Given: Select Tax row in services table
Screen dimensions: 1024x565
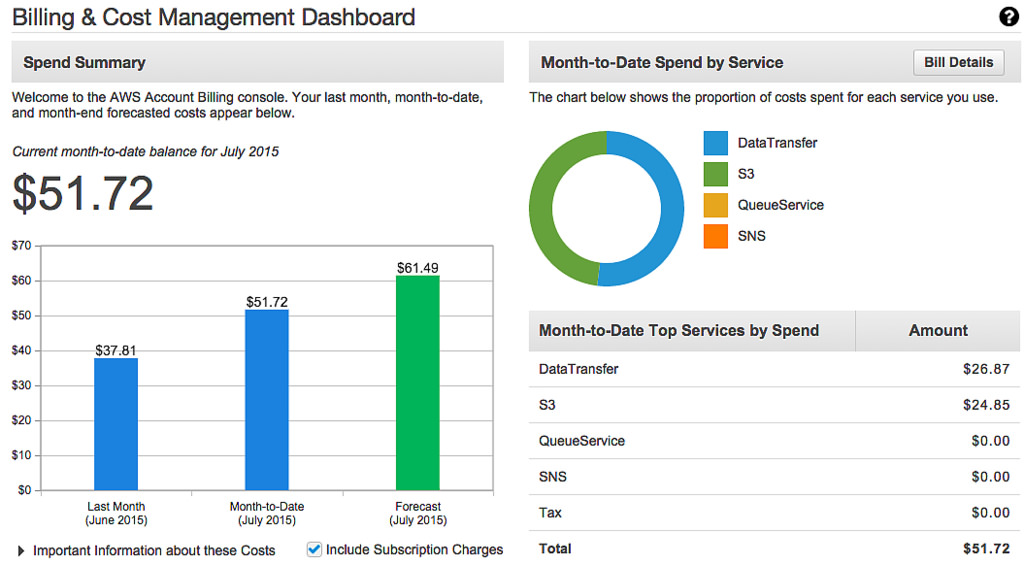Looking at the screenshot, I should tap(775, 513).
